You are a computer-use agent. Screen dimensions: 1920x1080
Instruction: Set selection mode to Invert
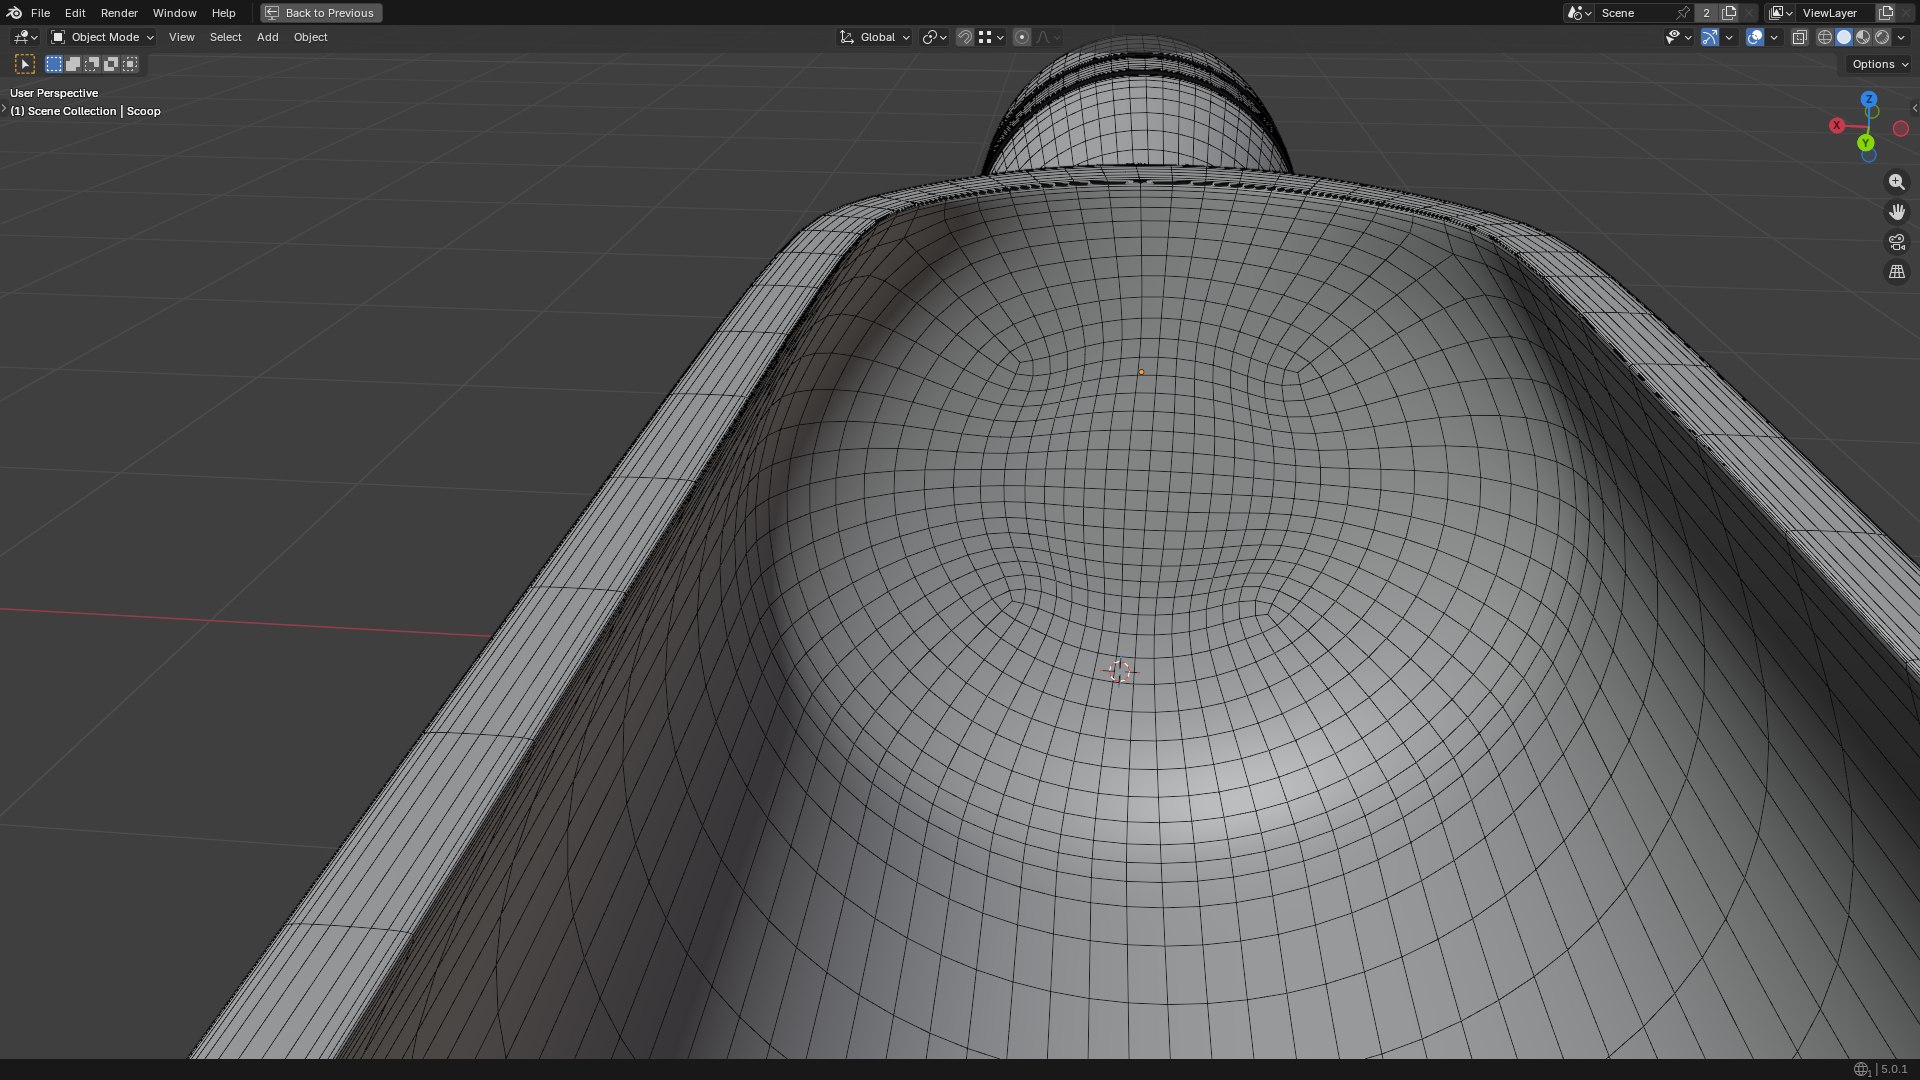(x=111, y=64)
